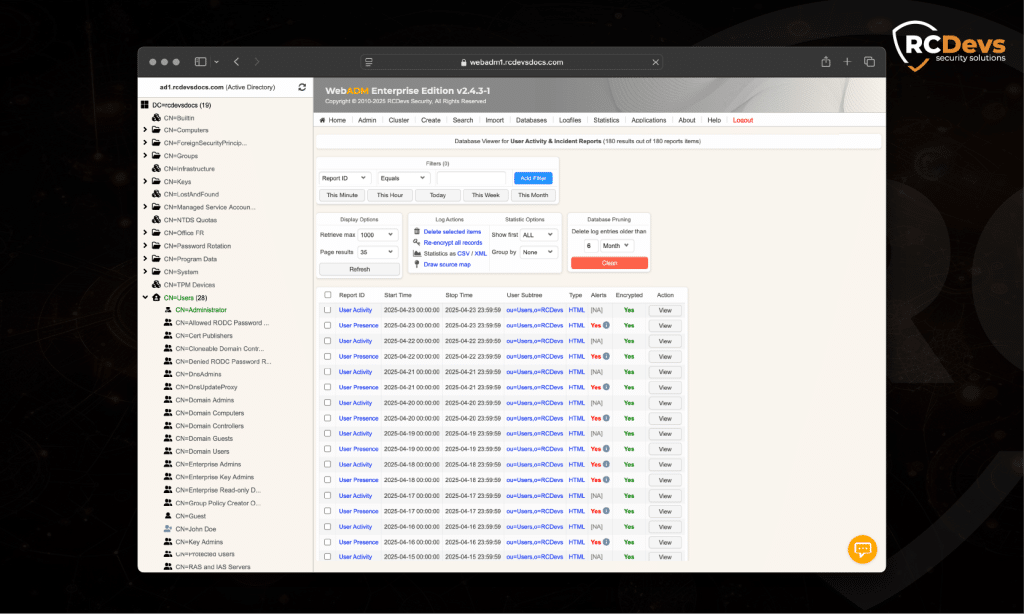Open the Cluster menu
The width and height of the screenshot is (1024, 614).
(398, 120)
